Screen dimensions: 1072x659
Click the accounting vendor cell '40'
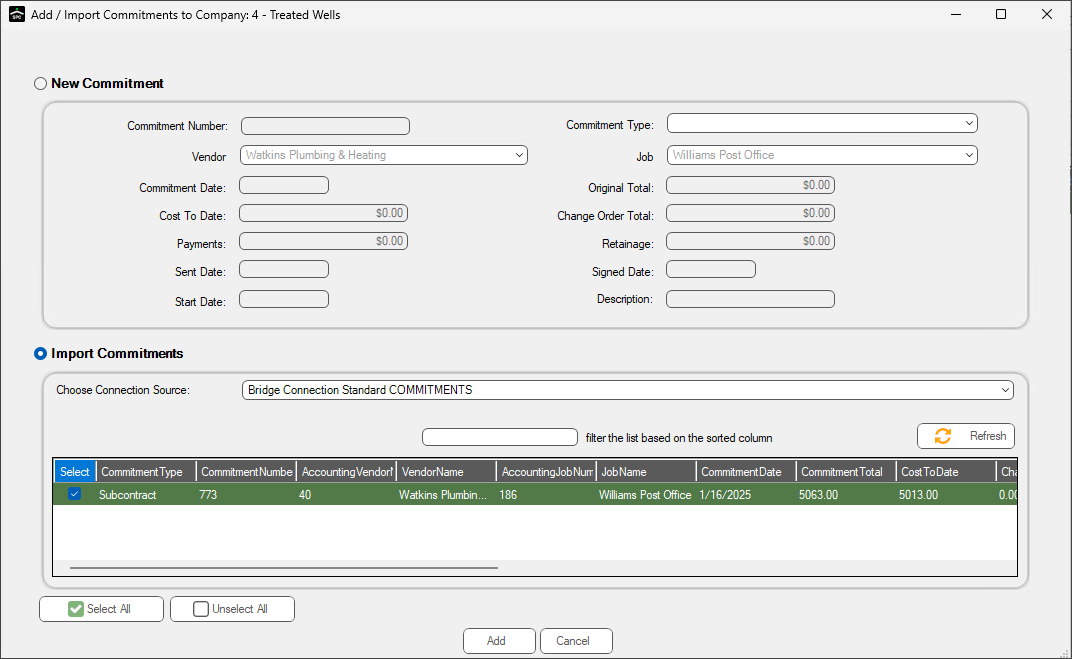click(346, 494)
